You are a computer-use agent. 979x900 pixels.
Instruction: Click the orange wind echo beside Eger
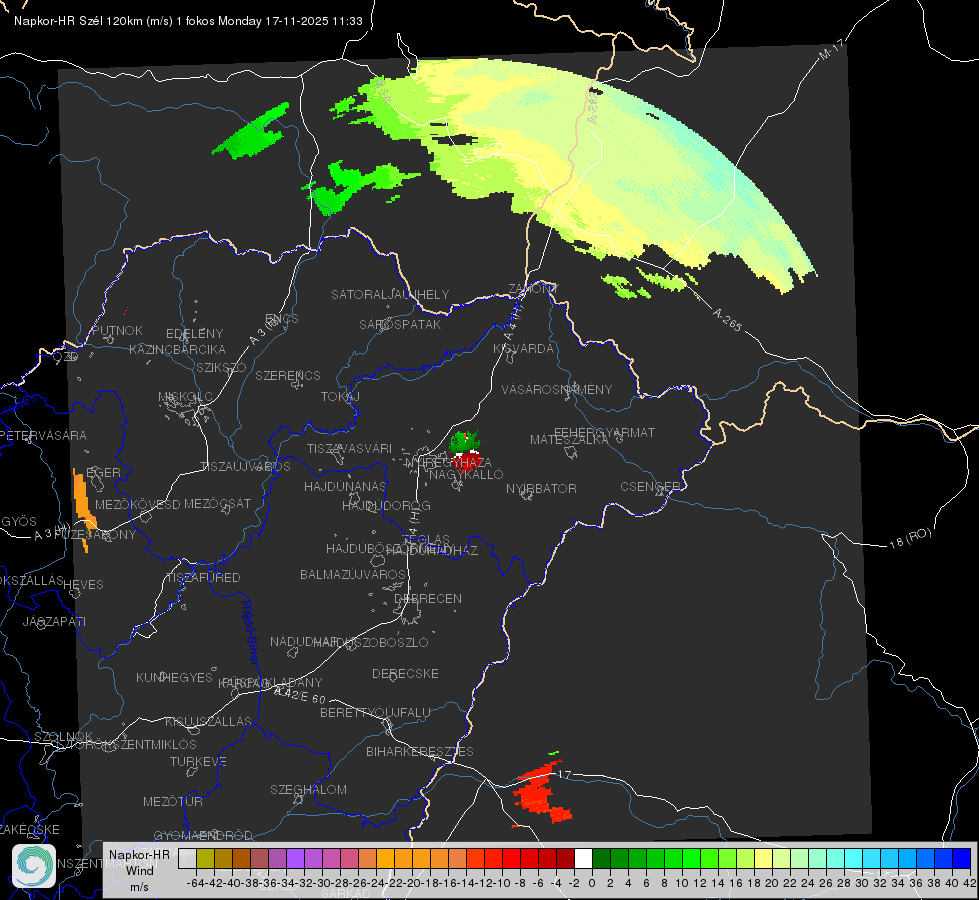click(x=83, y=508)
